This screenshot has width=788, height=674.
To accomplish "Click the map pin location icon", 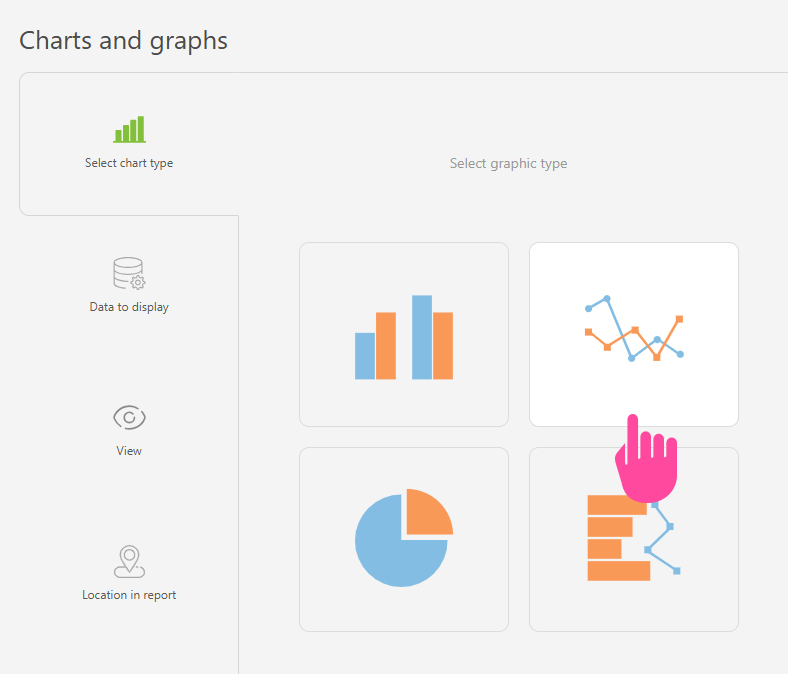I will 129,561.
